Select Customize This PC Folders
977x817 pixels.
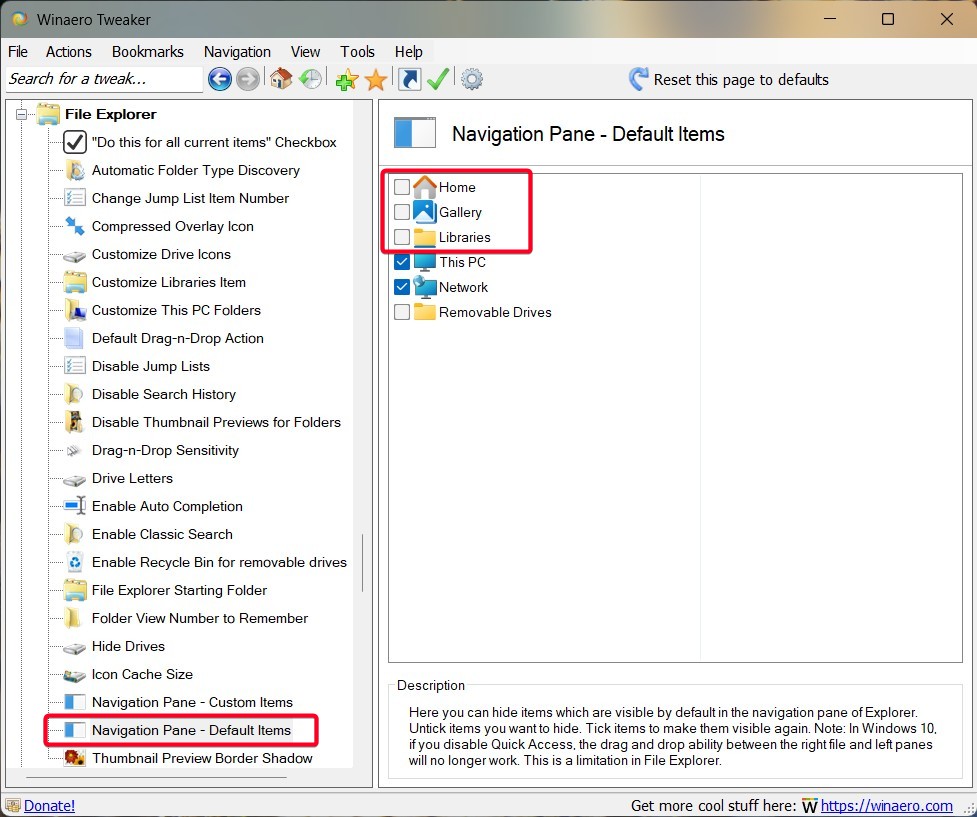click(x=176, y=310)
